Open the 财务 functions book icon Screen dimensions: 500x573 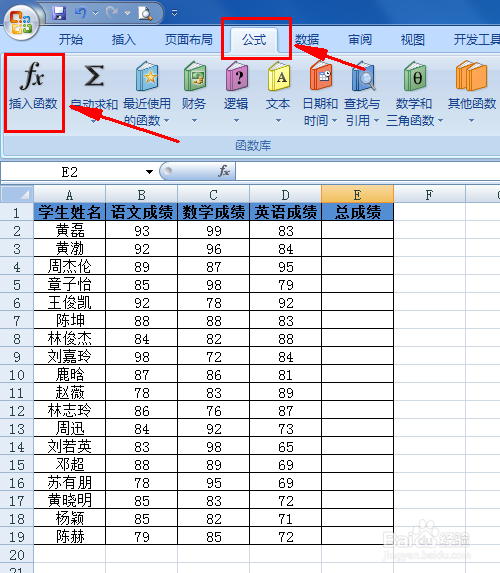point(194,76)
